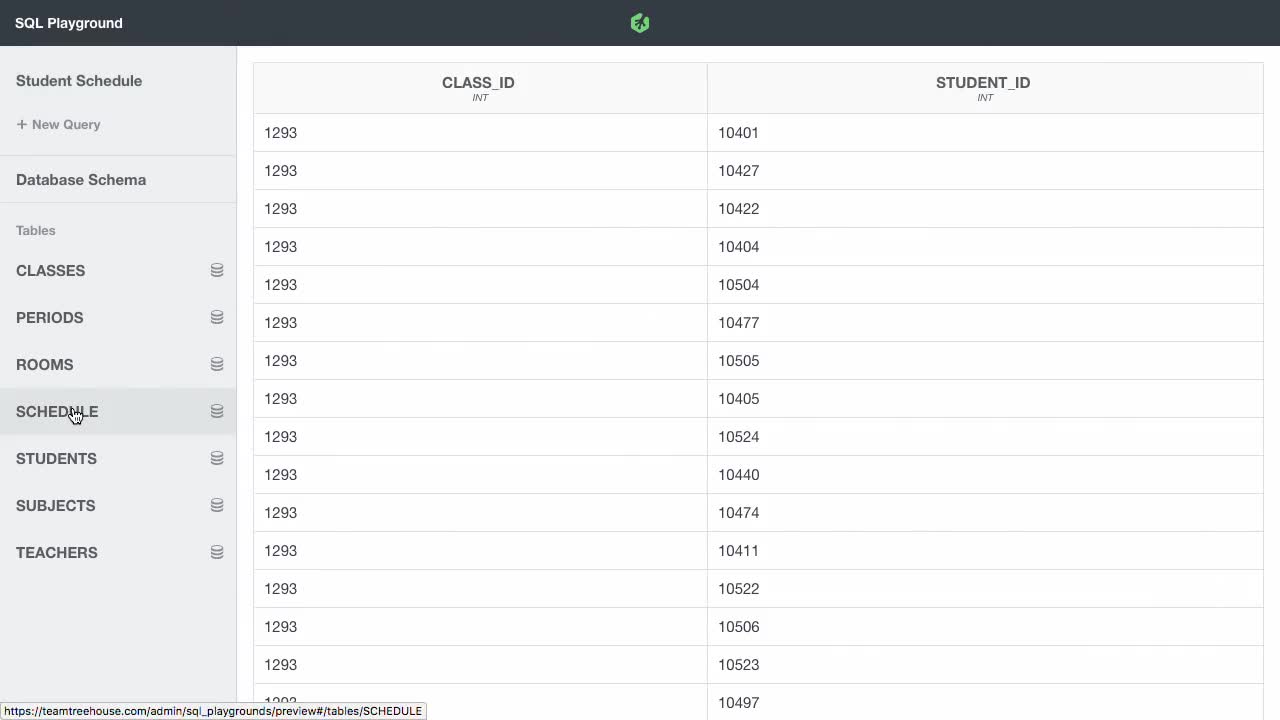Click the SQL Playground title

[x=68, y=22]
